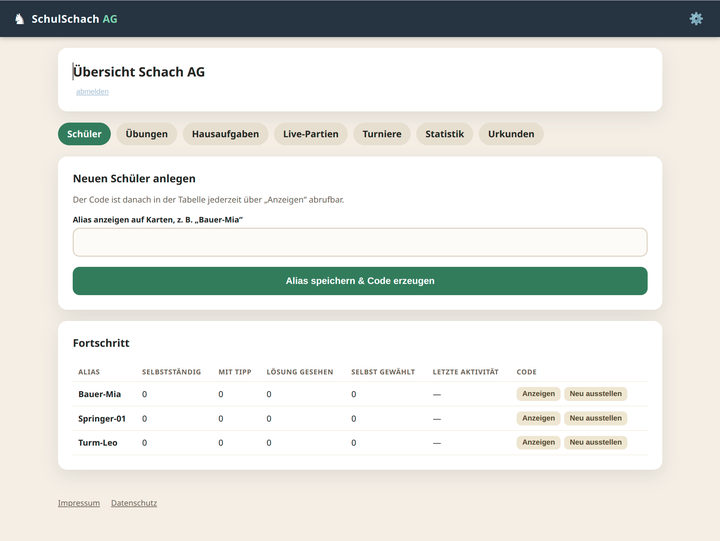Open the Turniere tab
Image resolution: width=720 pixels, height=541 pixels.
(x=382, y=134)
